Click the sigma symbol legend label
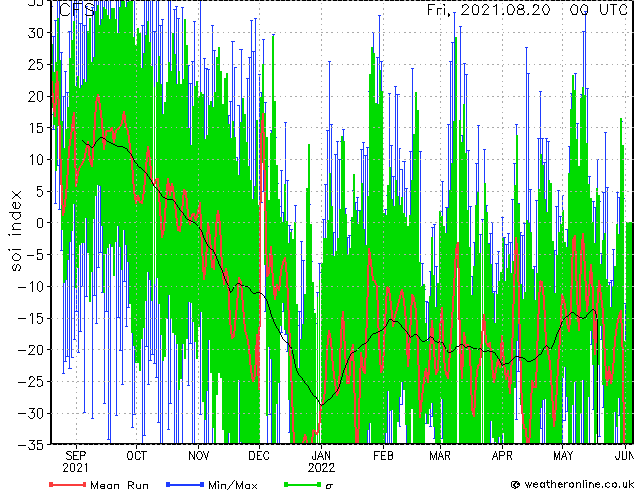This screenshot has height=490, width=634. pos(329,486)
